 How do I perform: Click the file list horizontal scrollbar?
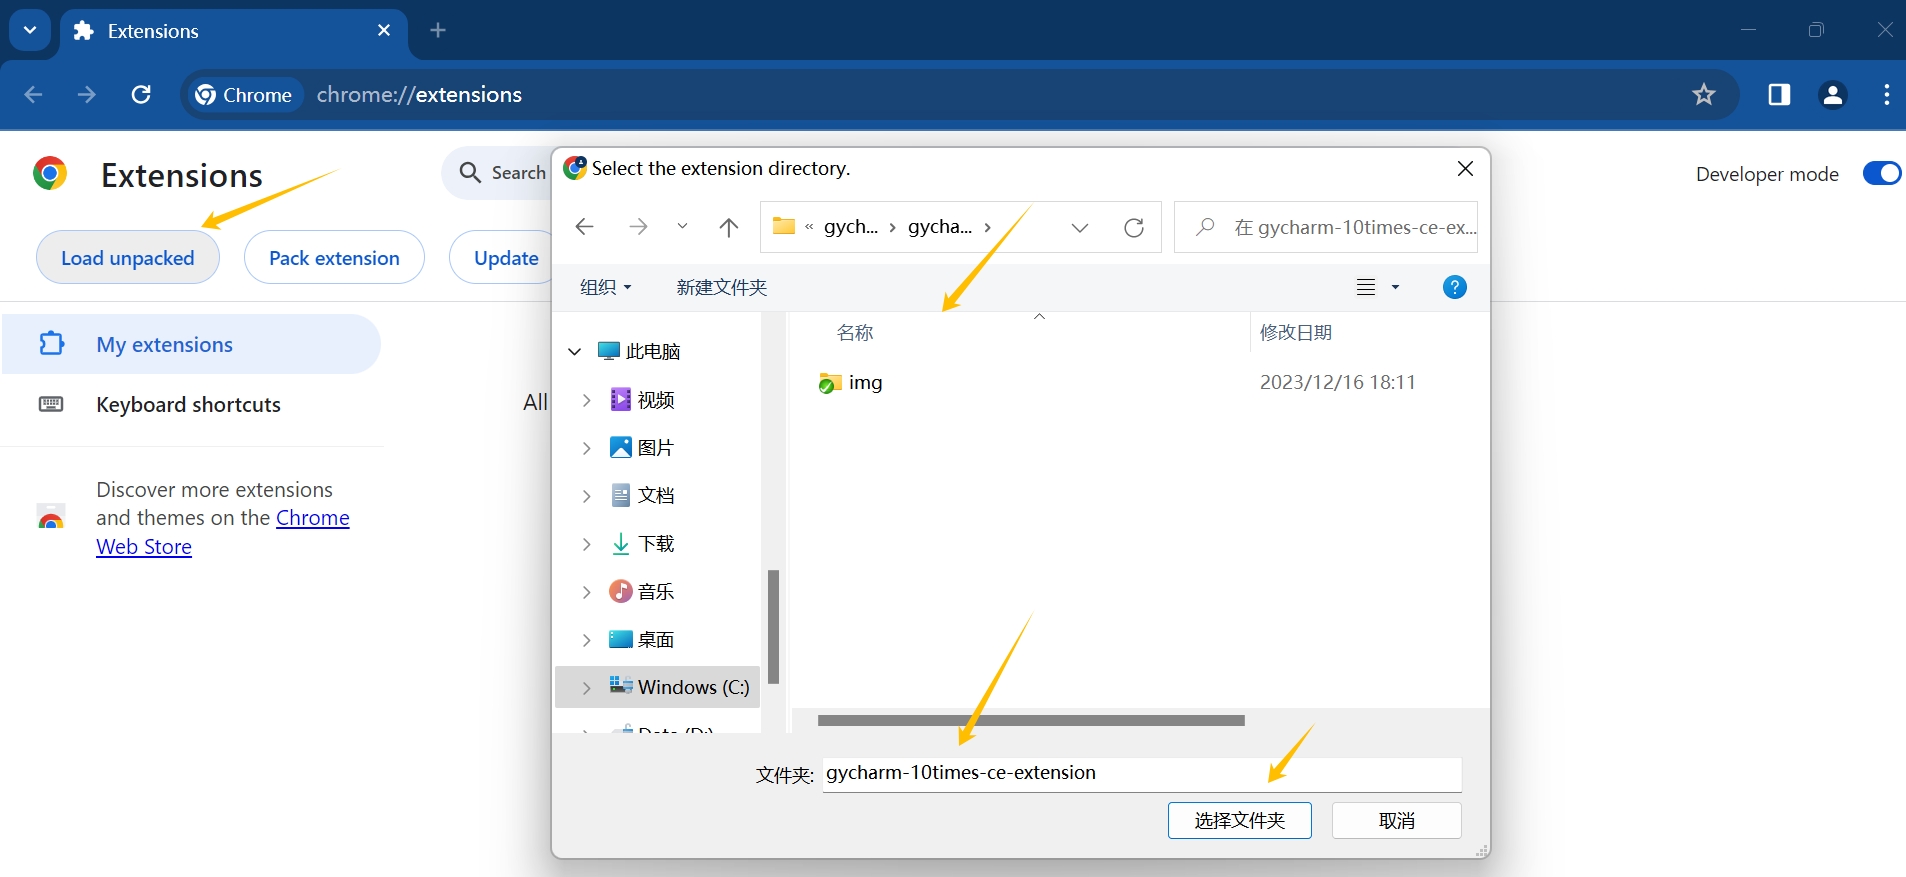tap(1031, 720)
